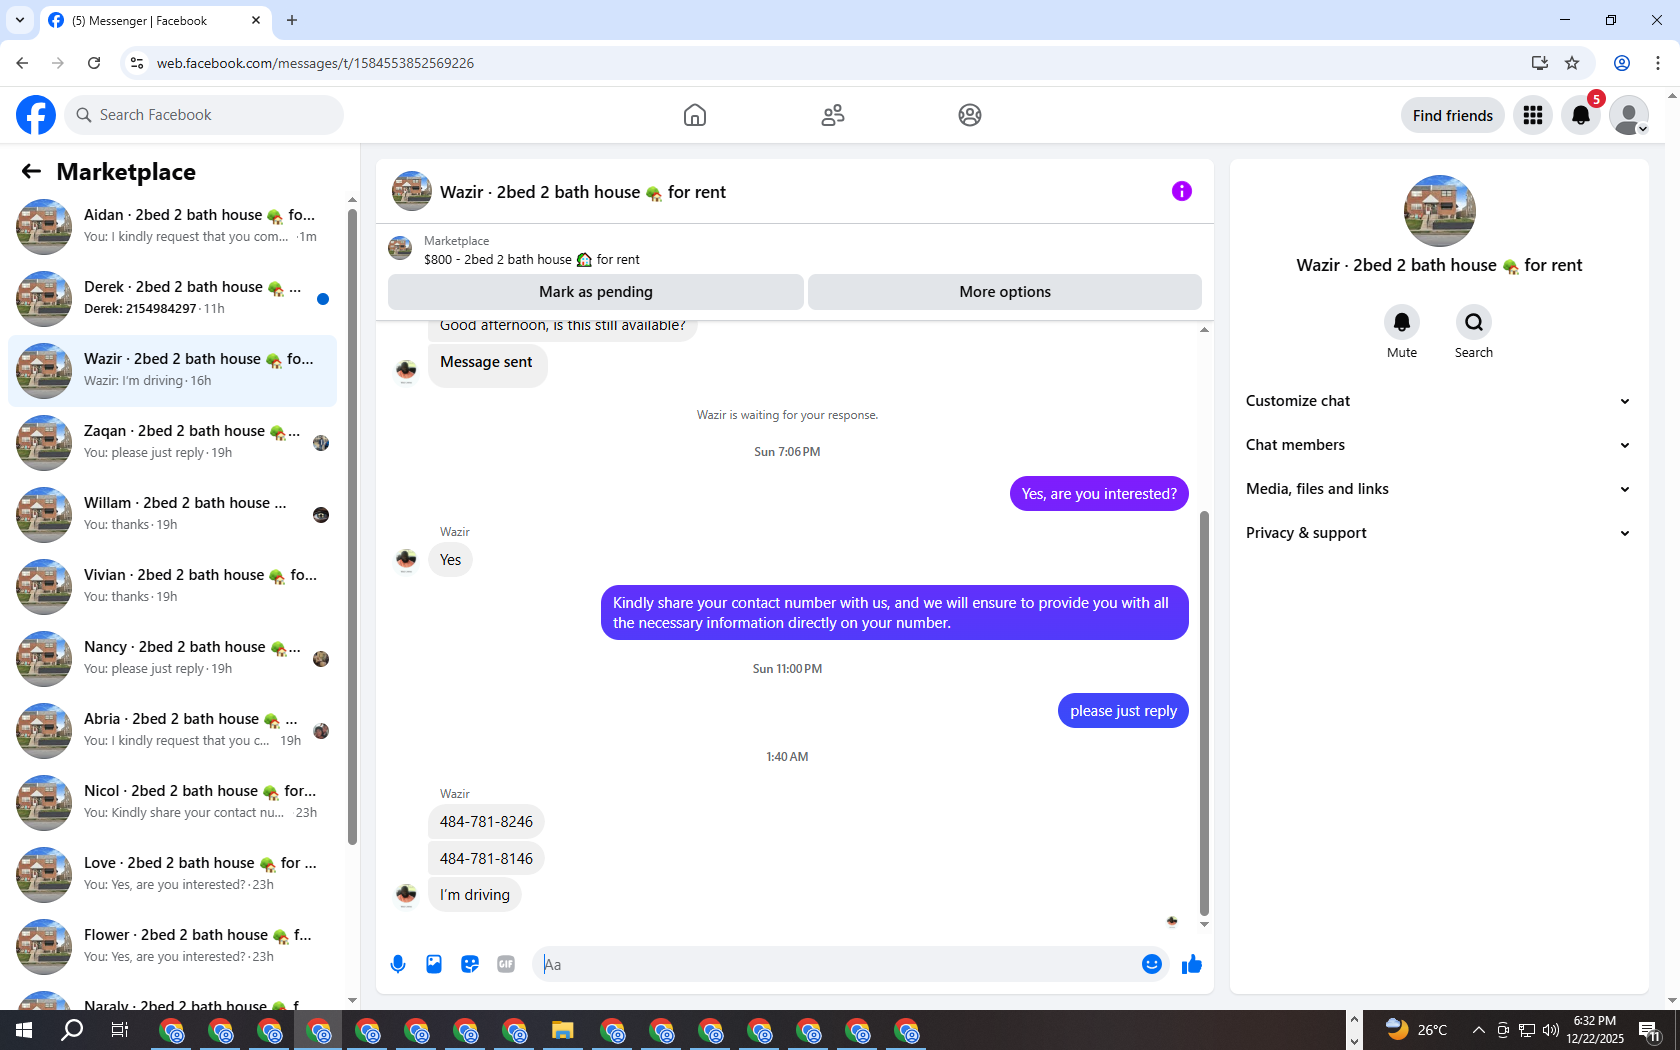Click the please just reply message
1680x1050 pixels.
click(1123, 711)
